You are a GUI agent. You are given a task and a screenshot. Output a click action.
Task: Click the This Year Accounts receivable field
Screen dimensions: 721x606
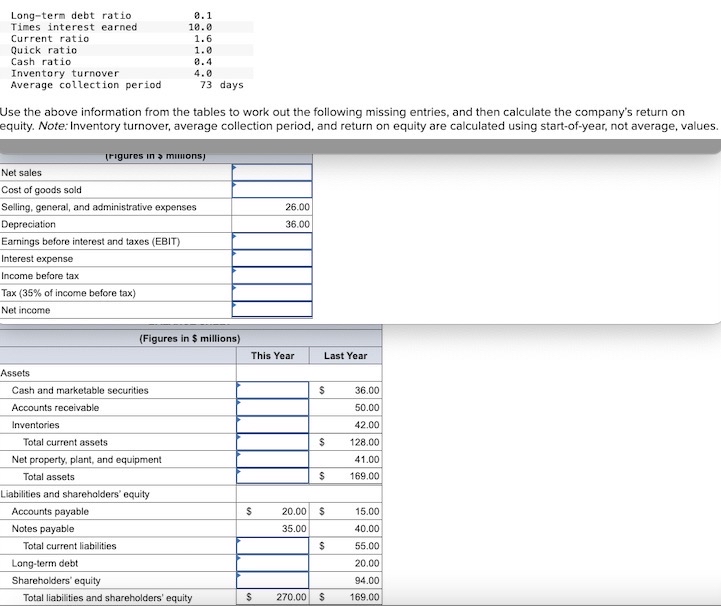coord(273,407)
